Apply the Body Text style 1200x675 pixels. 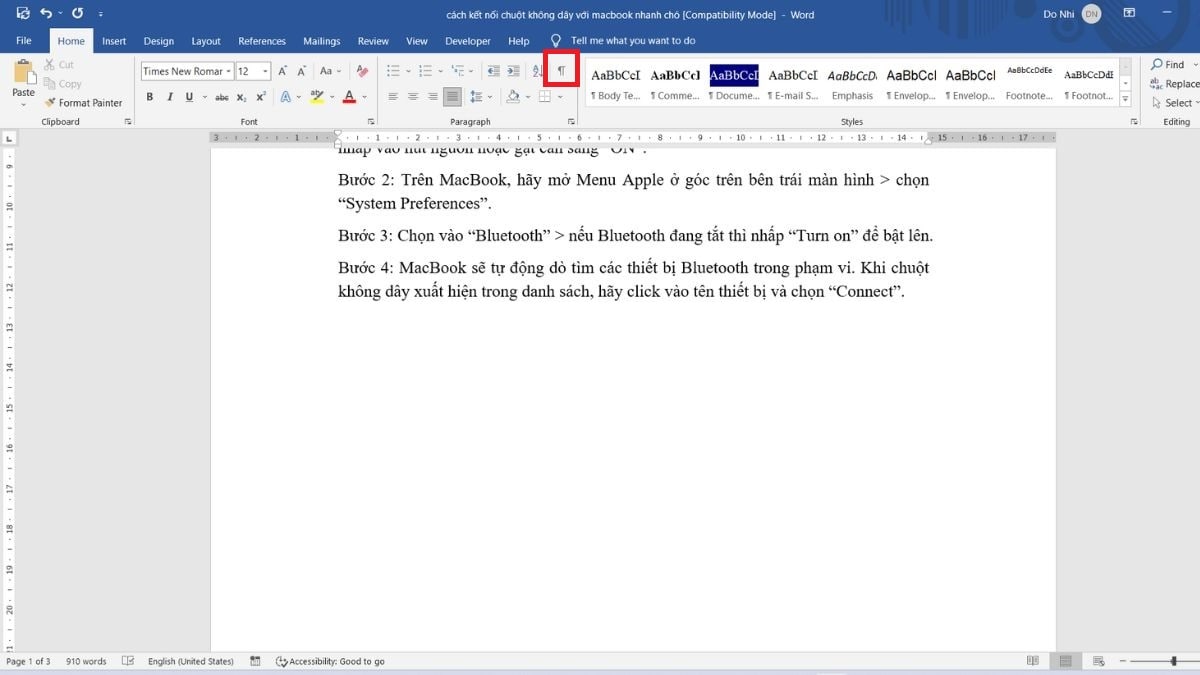pyautogui.click(x=615, y=83)
